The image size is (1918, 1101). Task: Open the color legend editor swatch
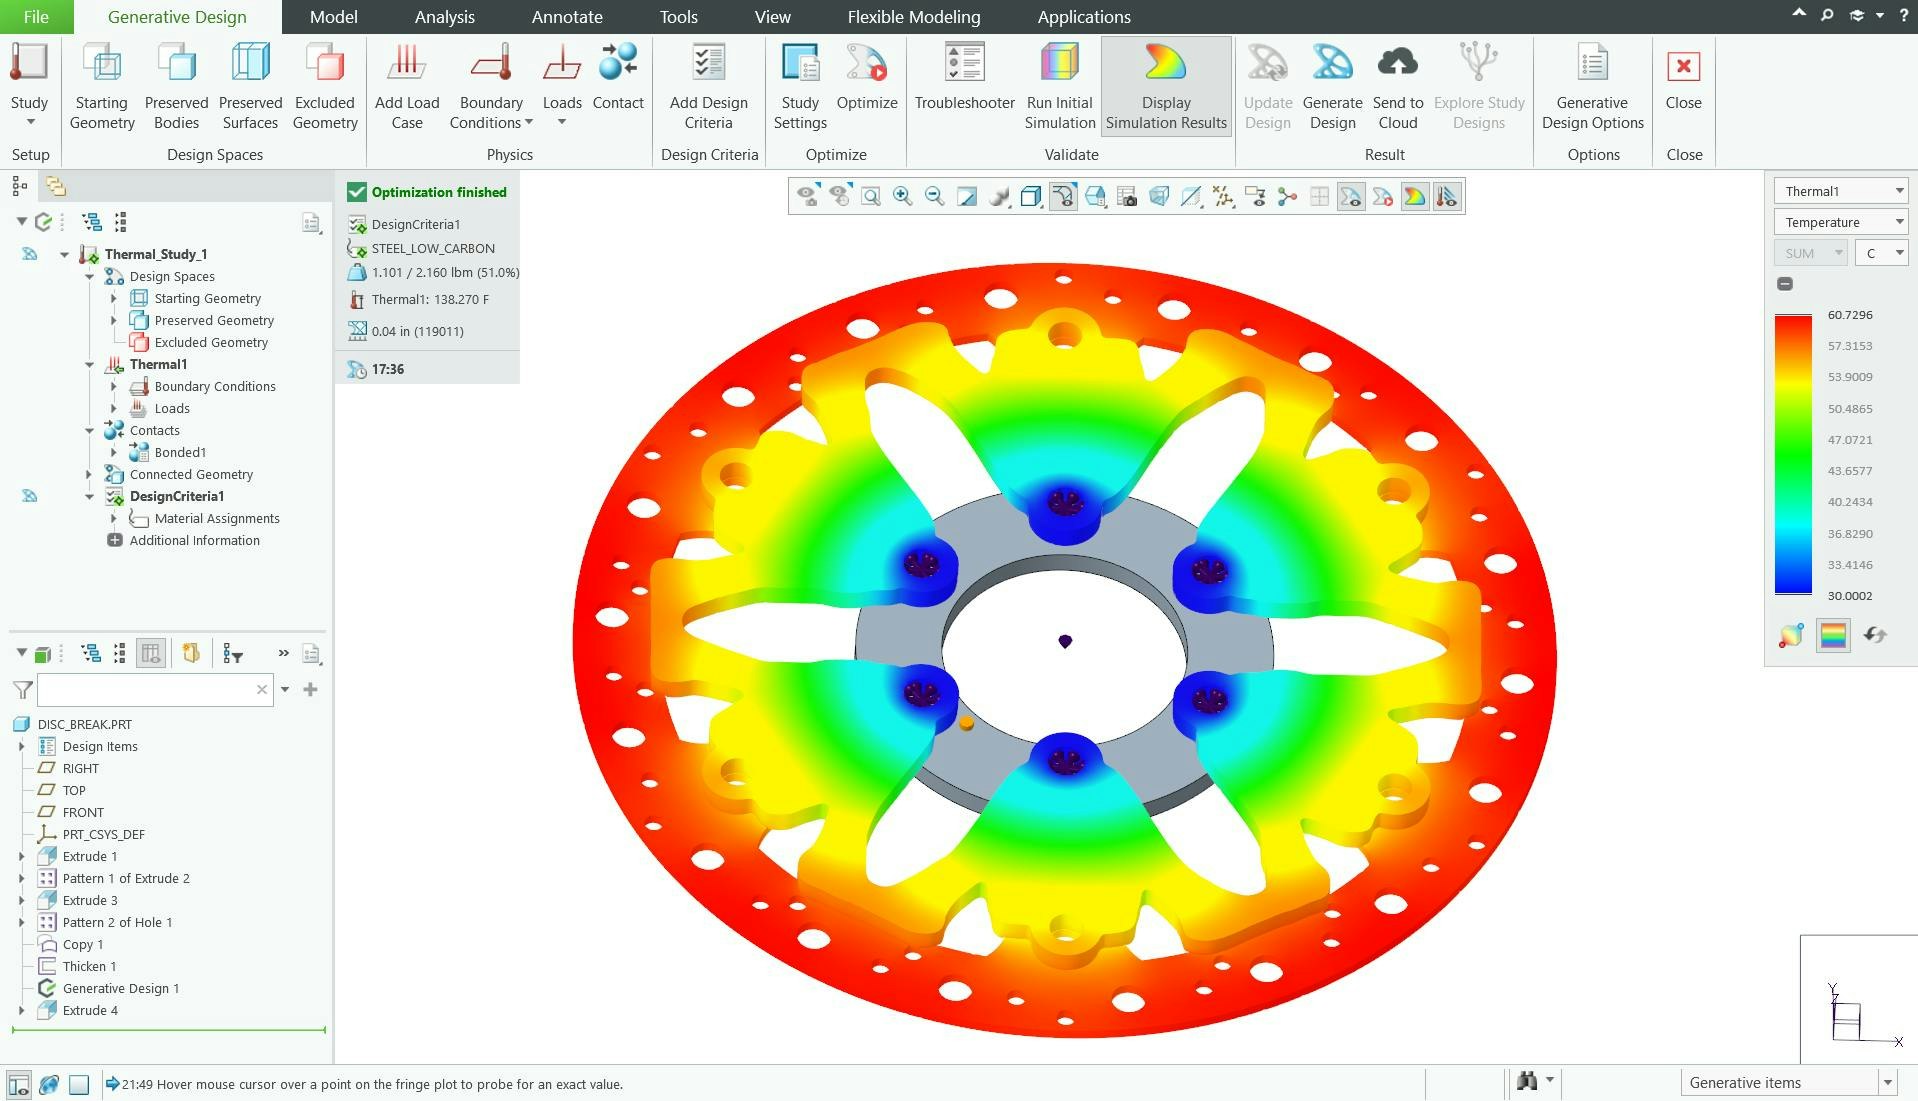[1833, 635]
